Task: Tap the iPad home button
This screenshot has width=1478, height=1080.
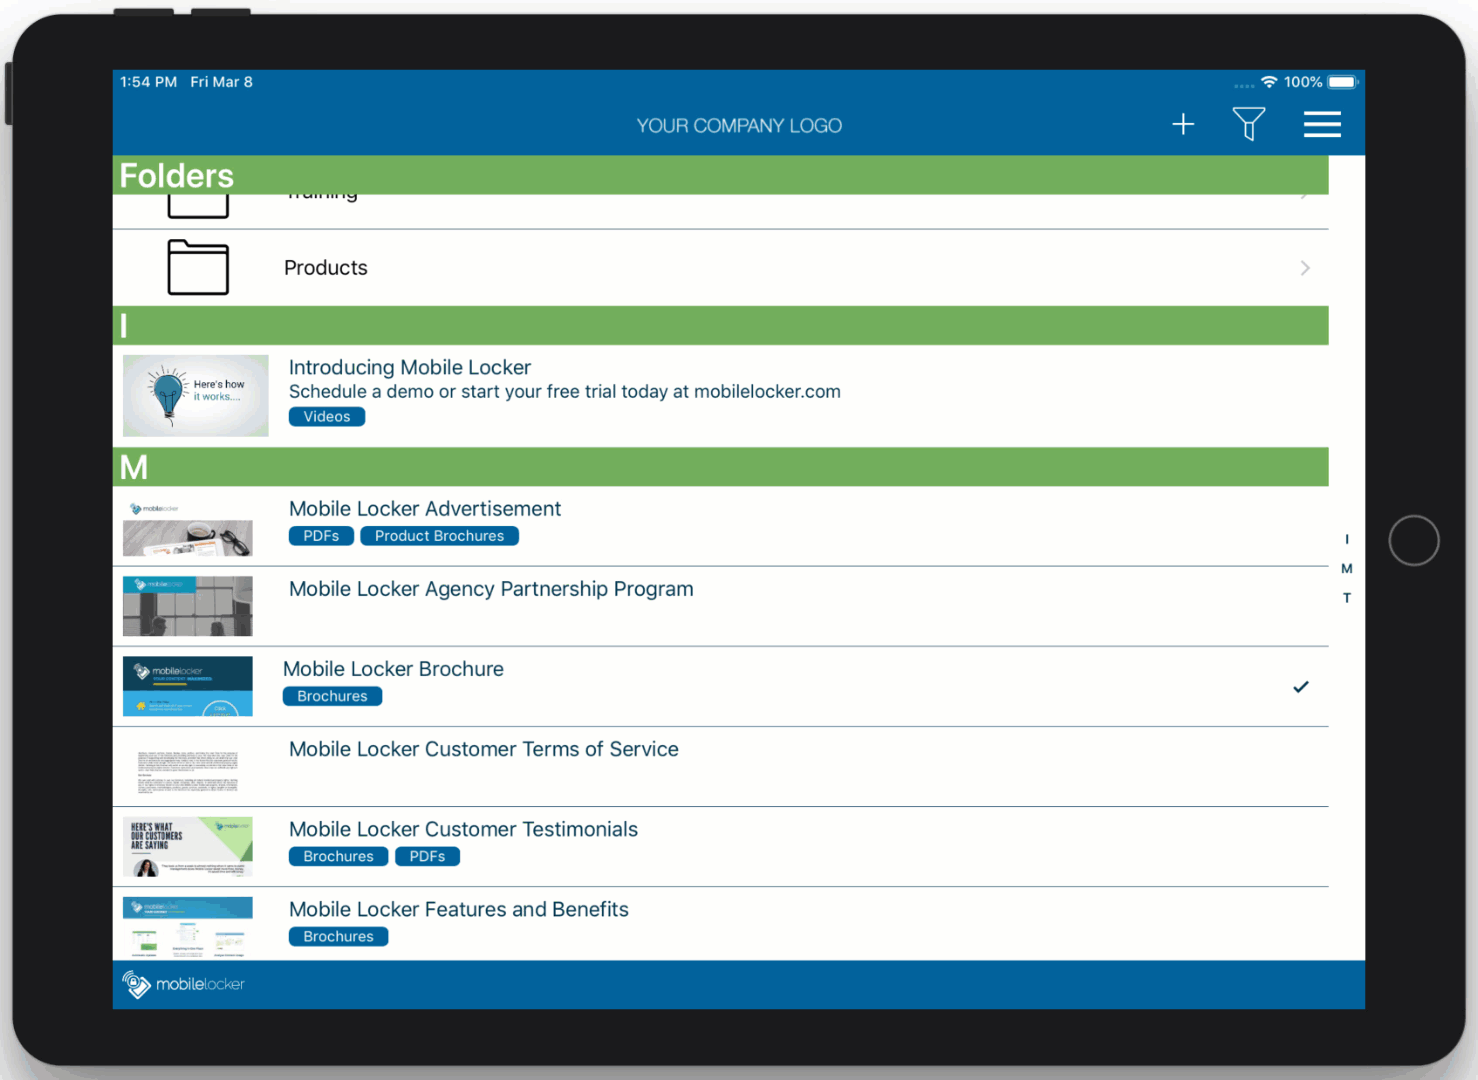Action: [1414, 540]
